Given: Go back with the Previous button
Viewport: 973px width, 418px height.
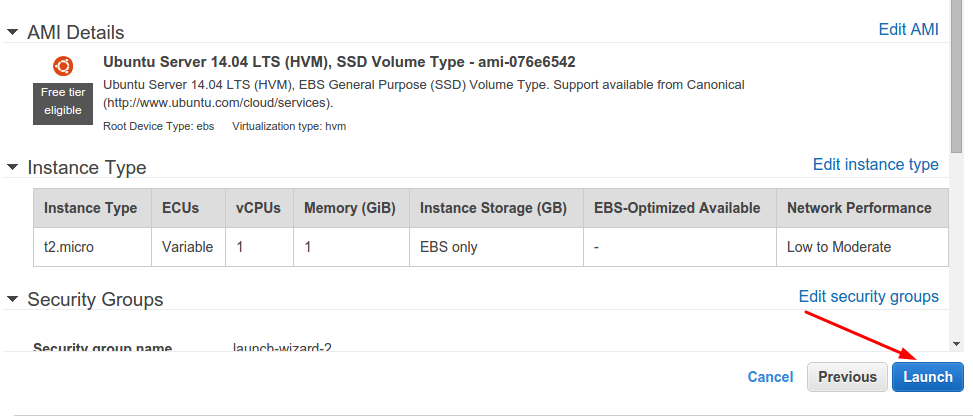Looking at the screenshot, I should 846,377.
